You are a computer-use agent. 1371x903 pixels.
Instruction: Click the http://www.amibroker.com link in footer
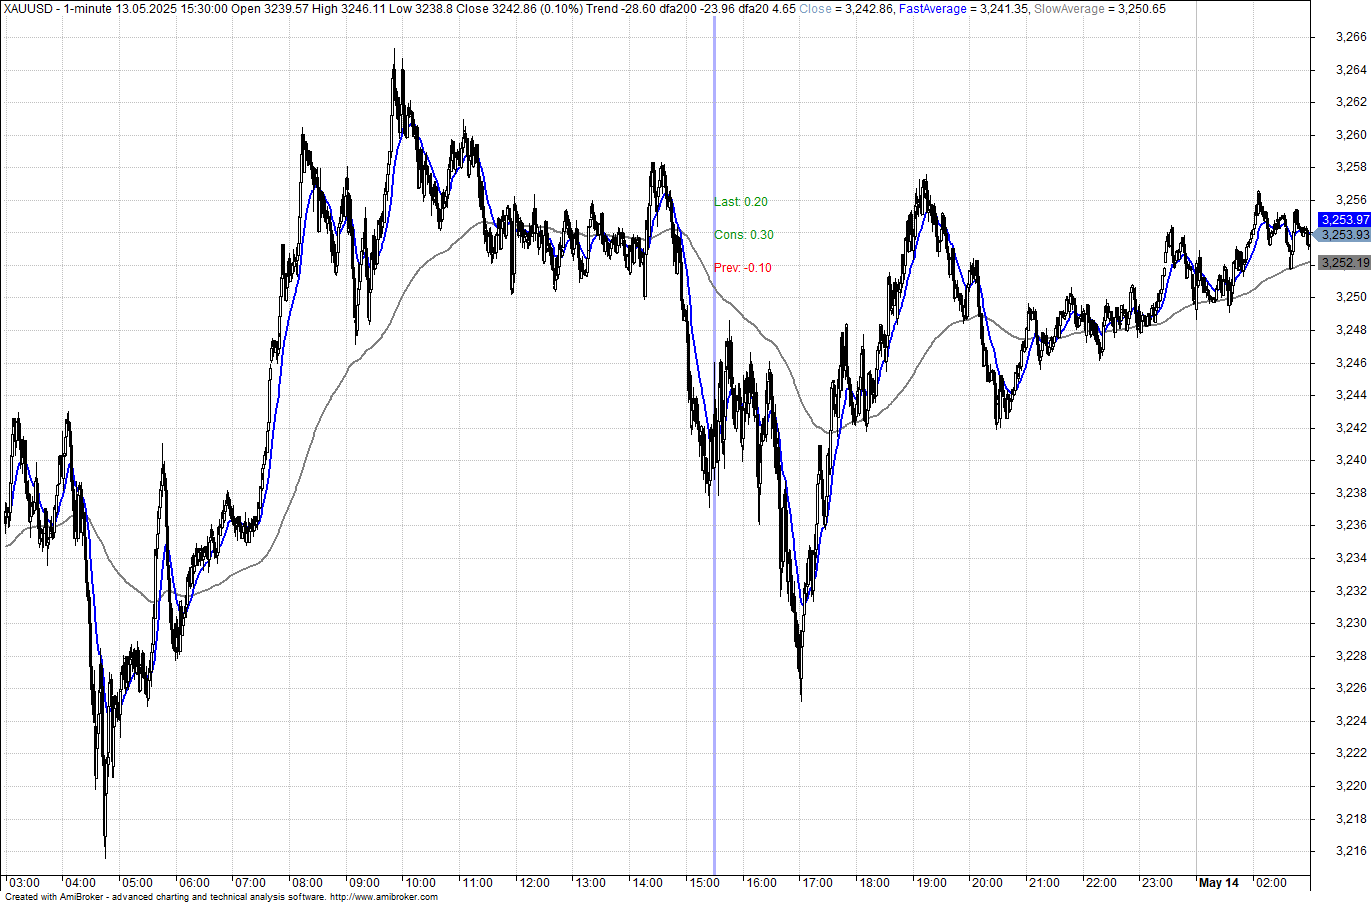pyautogui.click(x=383, y=897)
